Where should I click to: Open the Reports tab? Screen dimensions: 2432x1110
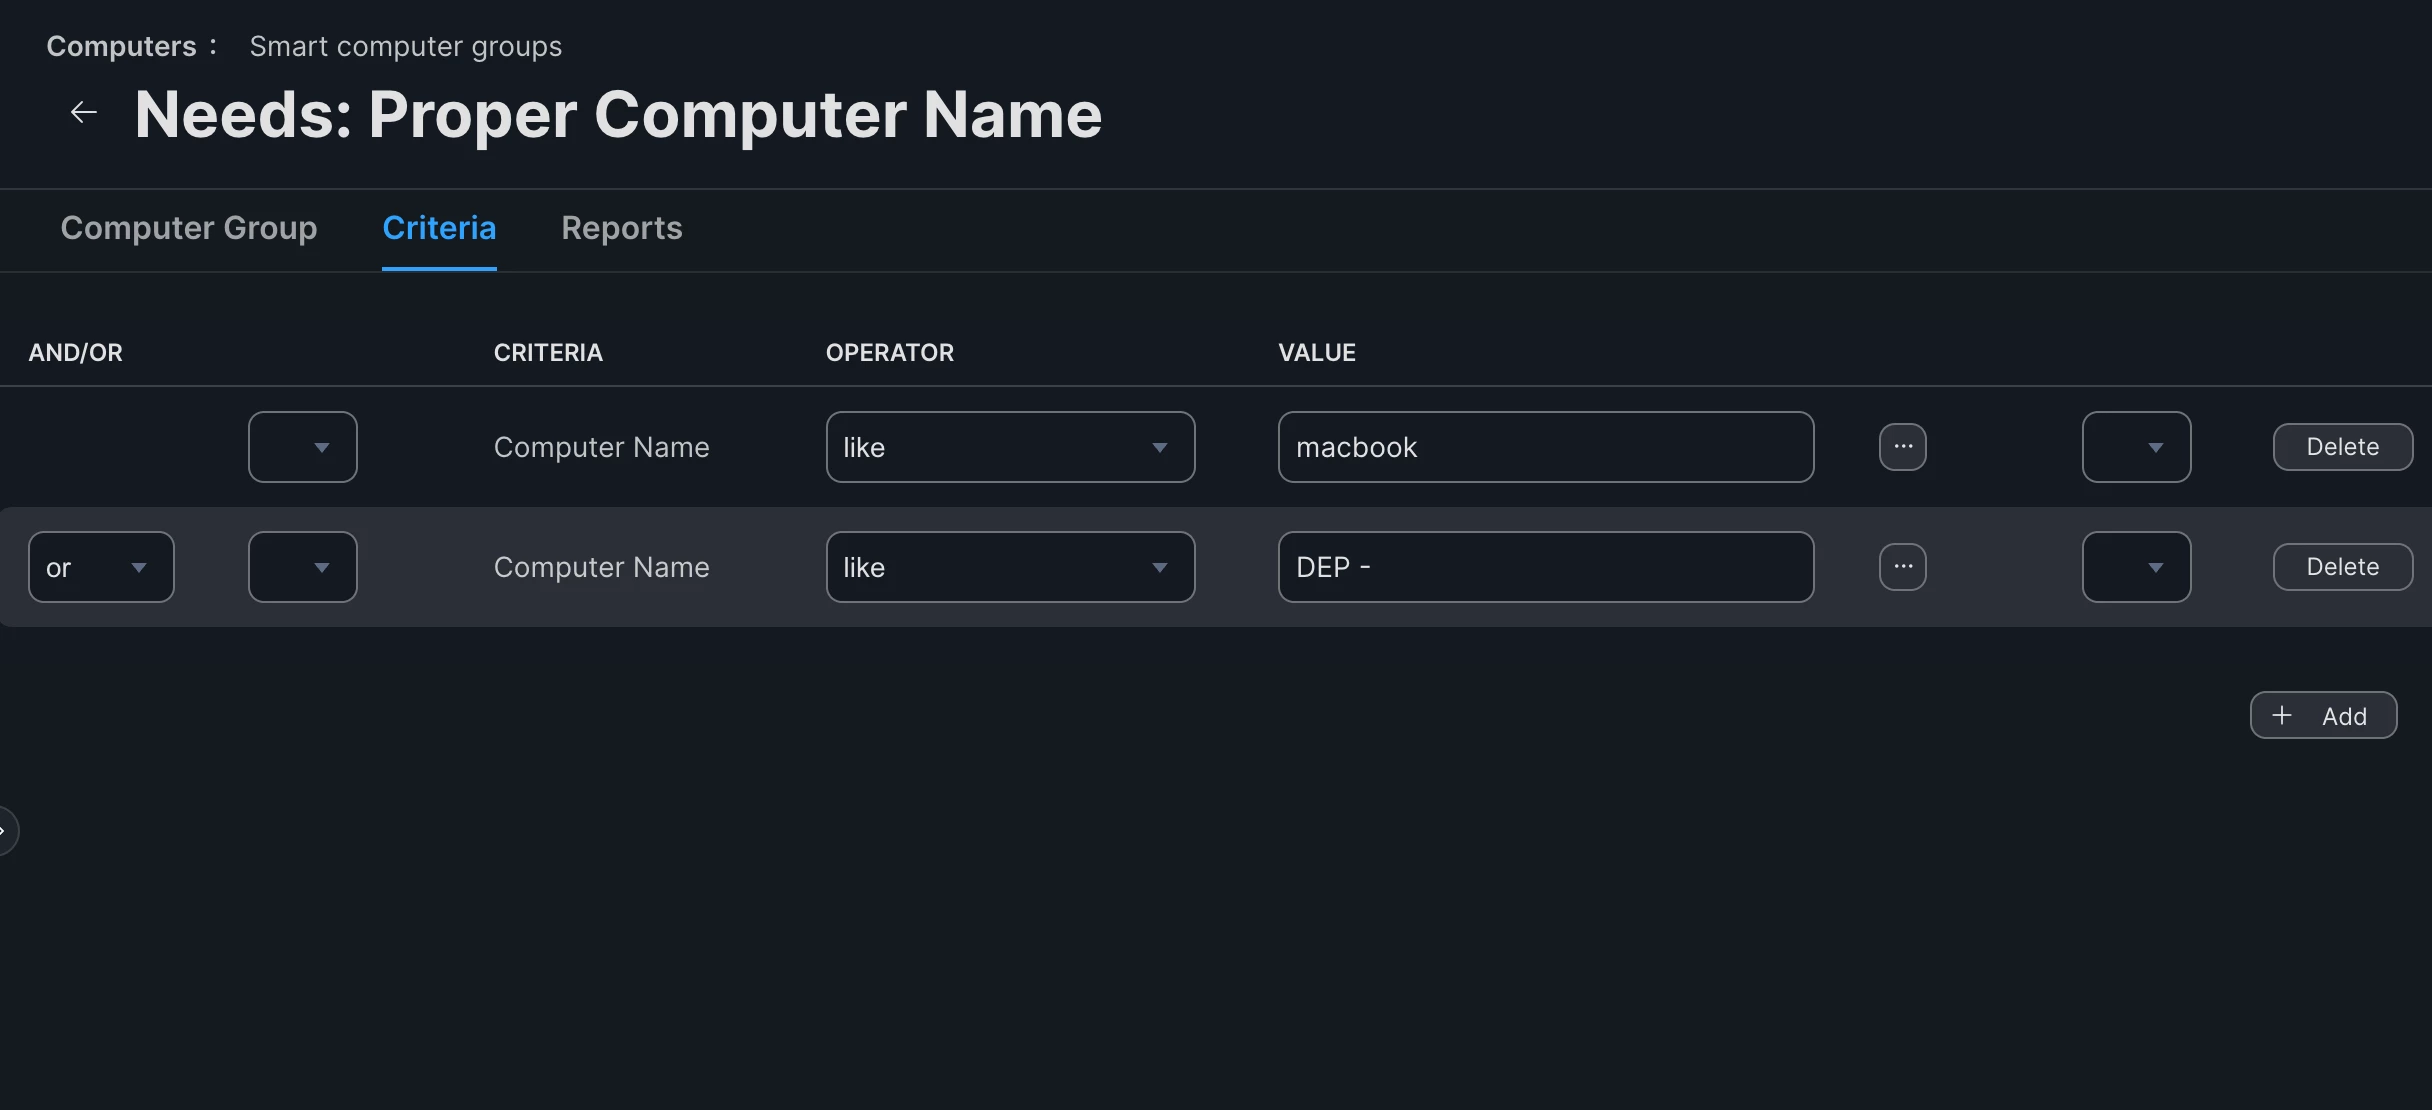pyautogui.click(x=621, y=228)
